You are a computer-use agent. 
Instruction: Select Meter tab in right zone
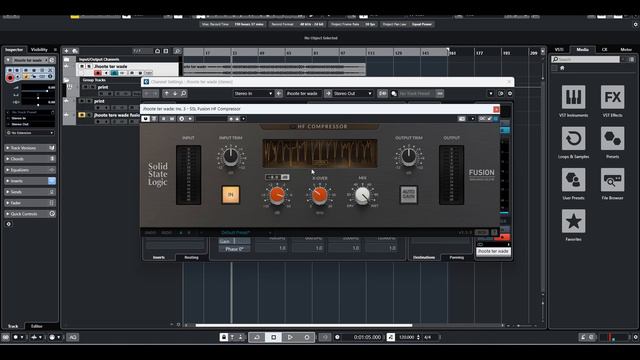pyautogui.click(x=626, y=49)
